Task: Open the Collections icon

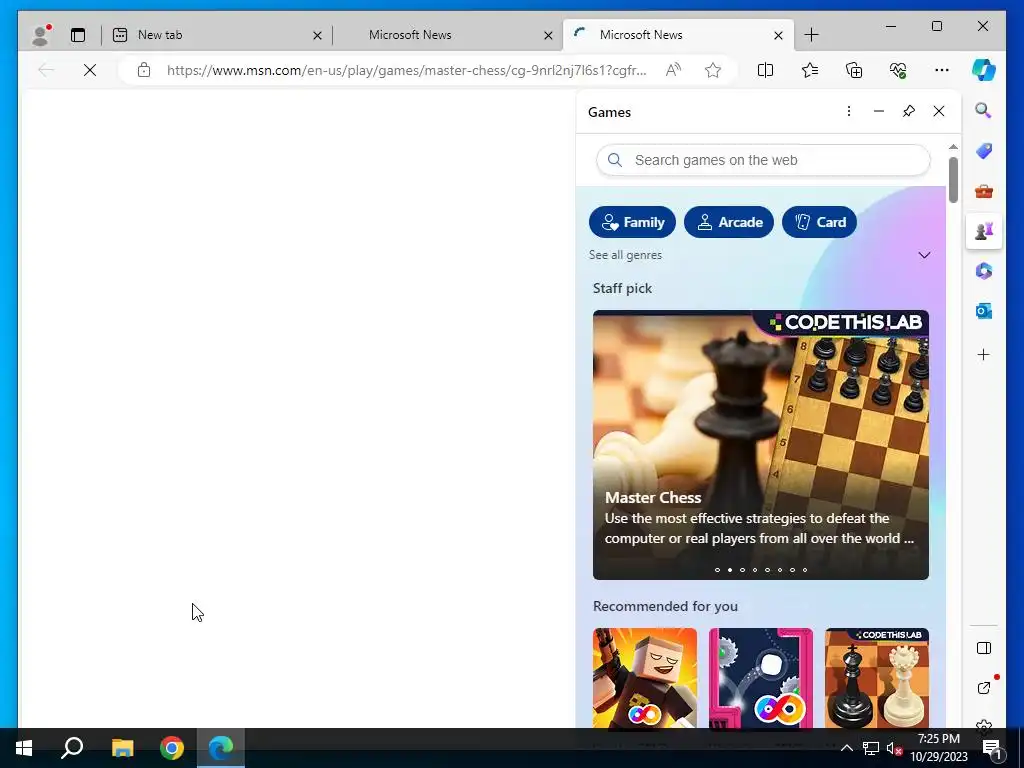Action: (x=854, y=70)
